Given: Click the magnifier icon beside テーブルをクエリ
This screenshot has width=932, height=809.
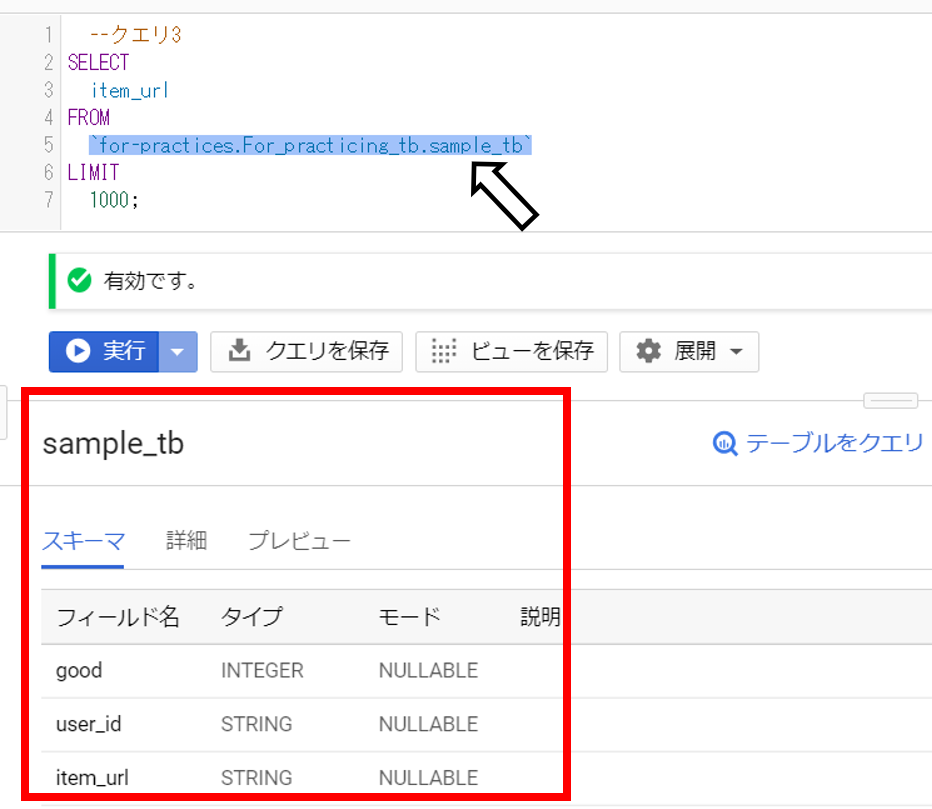Looking at the screenshot, I should (723, 443).
